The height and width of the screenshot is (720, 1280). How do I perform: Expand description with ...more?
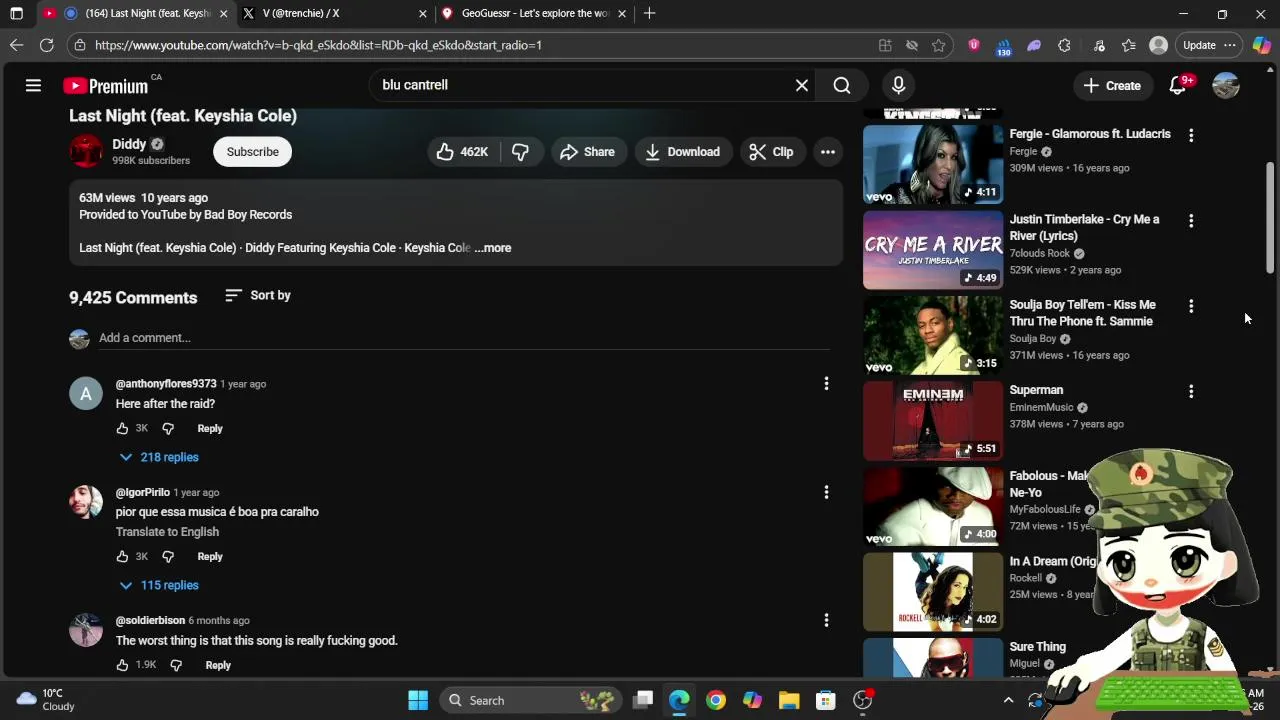coord(493,248)
